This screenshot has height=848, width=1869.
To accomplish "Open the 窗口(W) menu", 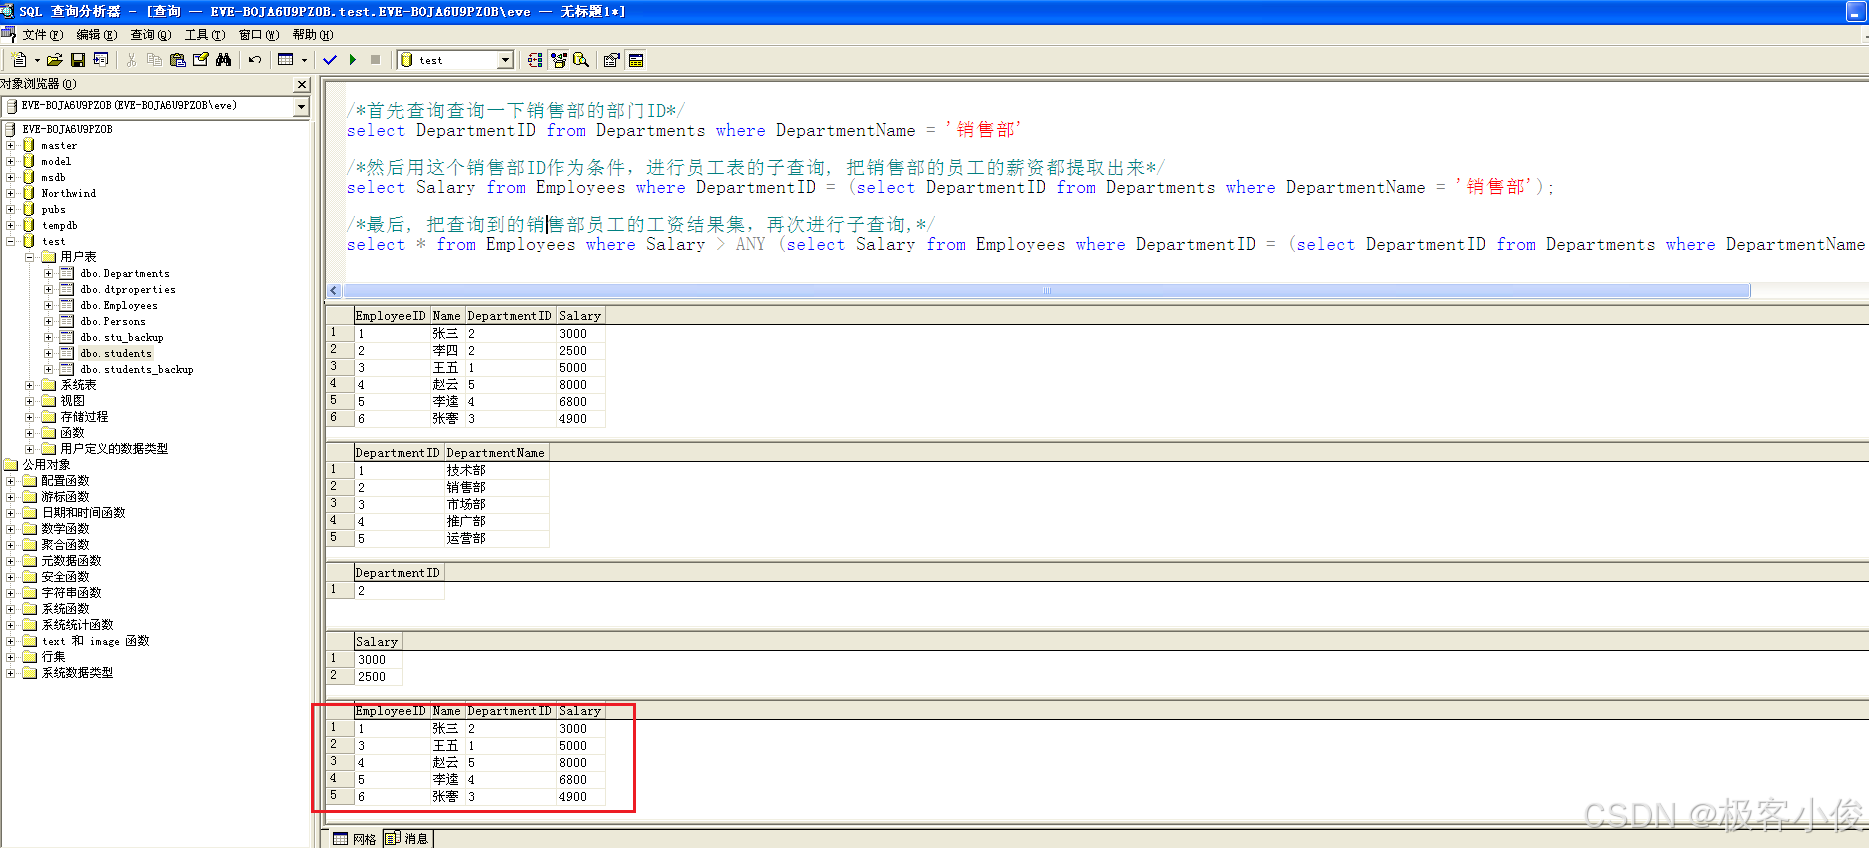I will (x=259, y=35).
